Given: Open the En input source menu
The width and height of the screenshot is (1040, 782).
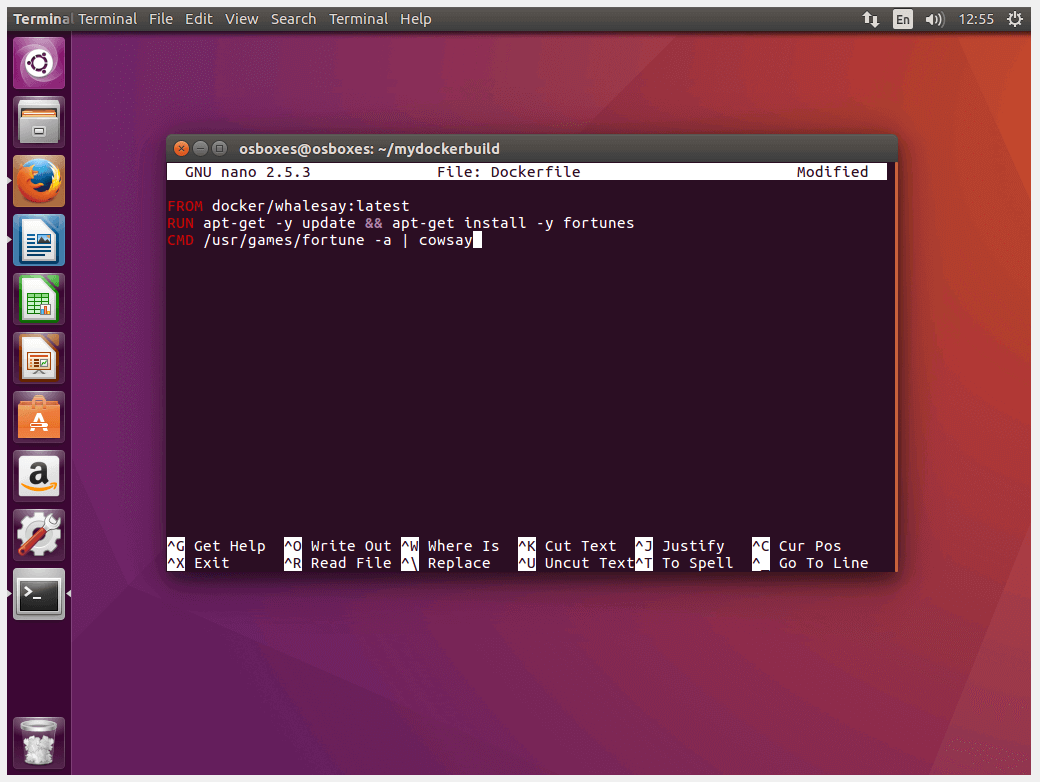Looking at the screenshot, I should [902, 18].
